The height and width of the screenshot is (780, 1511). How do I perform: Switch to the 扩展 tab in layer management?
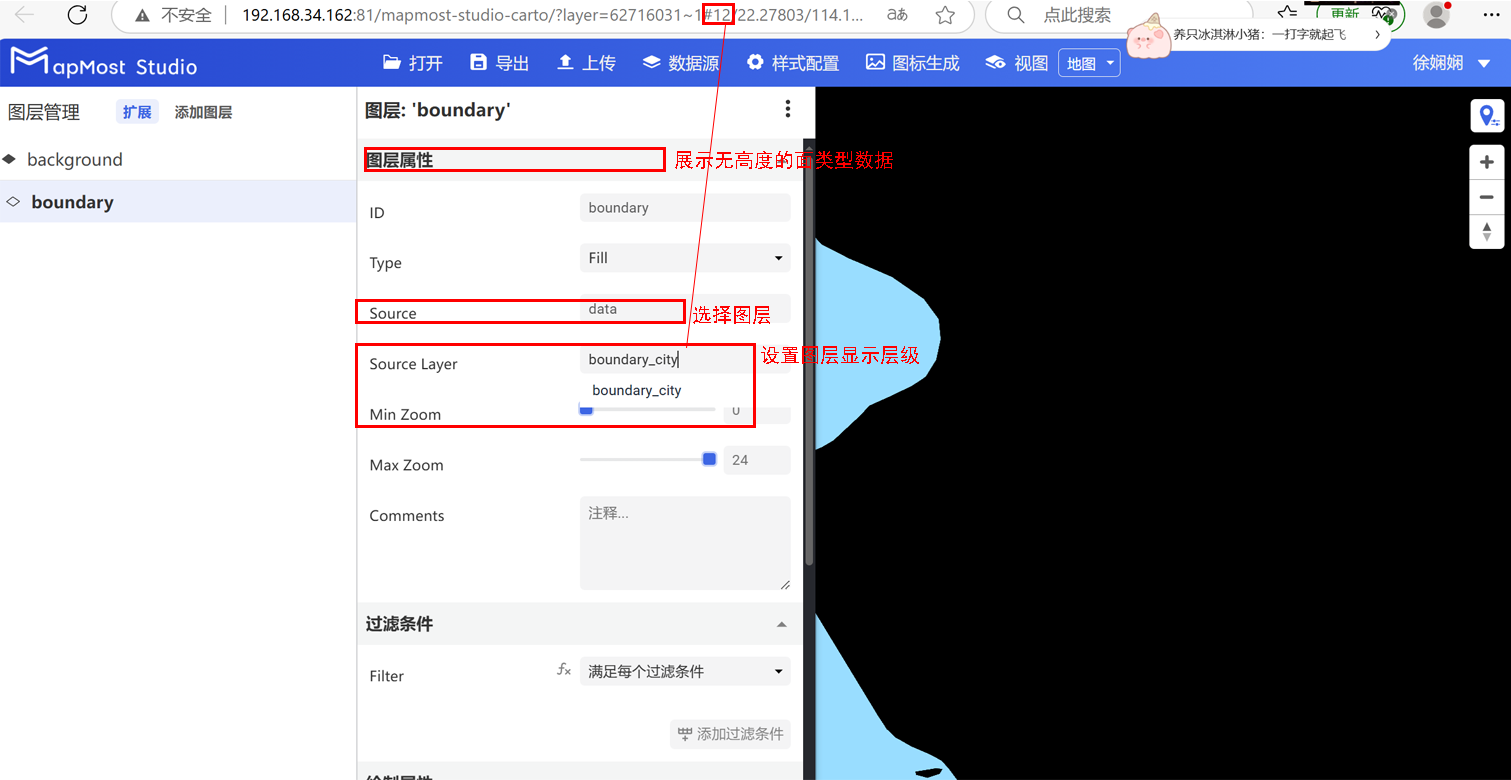(x=137, y=111)
